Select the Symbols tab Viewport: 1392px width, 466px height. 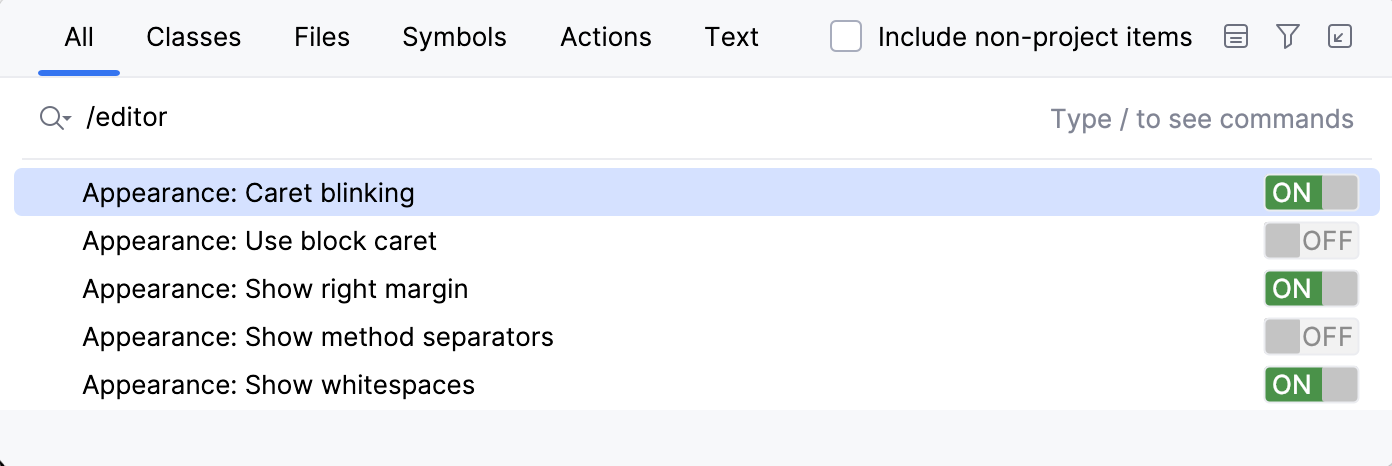coord(454,38)
